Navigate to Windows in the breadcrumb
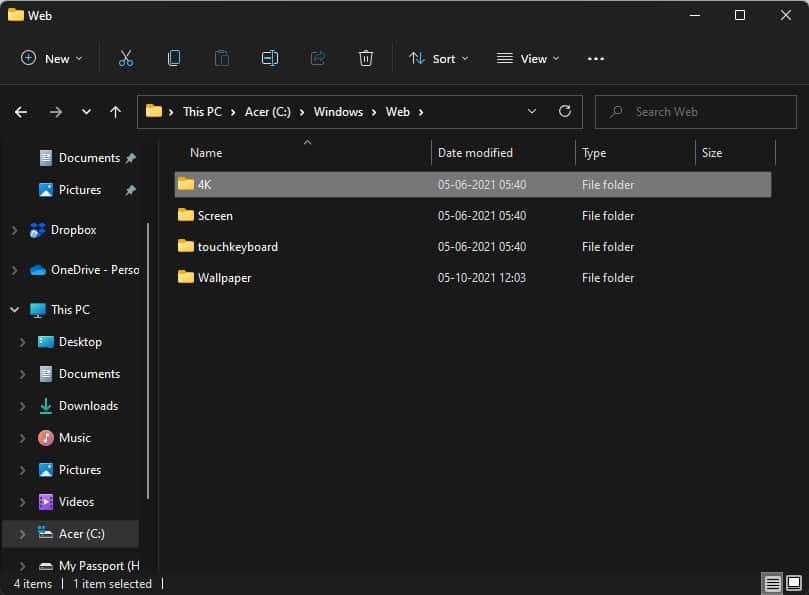Screen dimensions: 809x595 [x=339, y=112]
